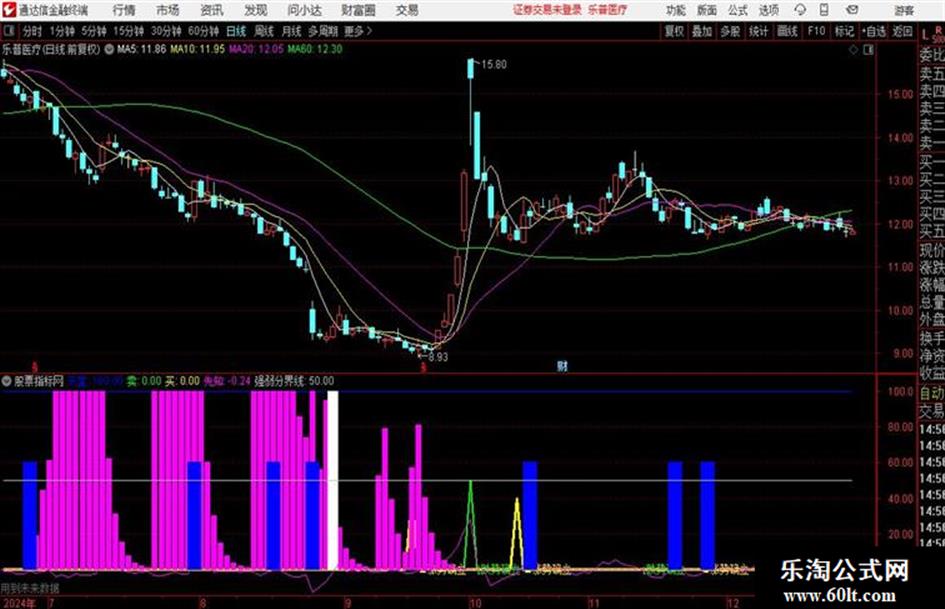Select the 月线 monthly period
945x609 pixels.
(x=292, y=31)
